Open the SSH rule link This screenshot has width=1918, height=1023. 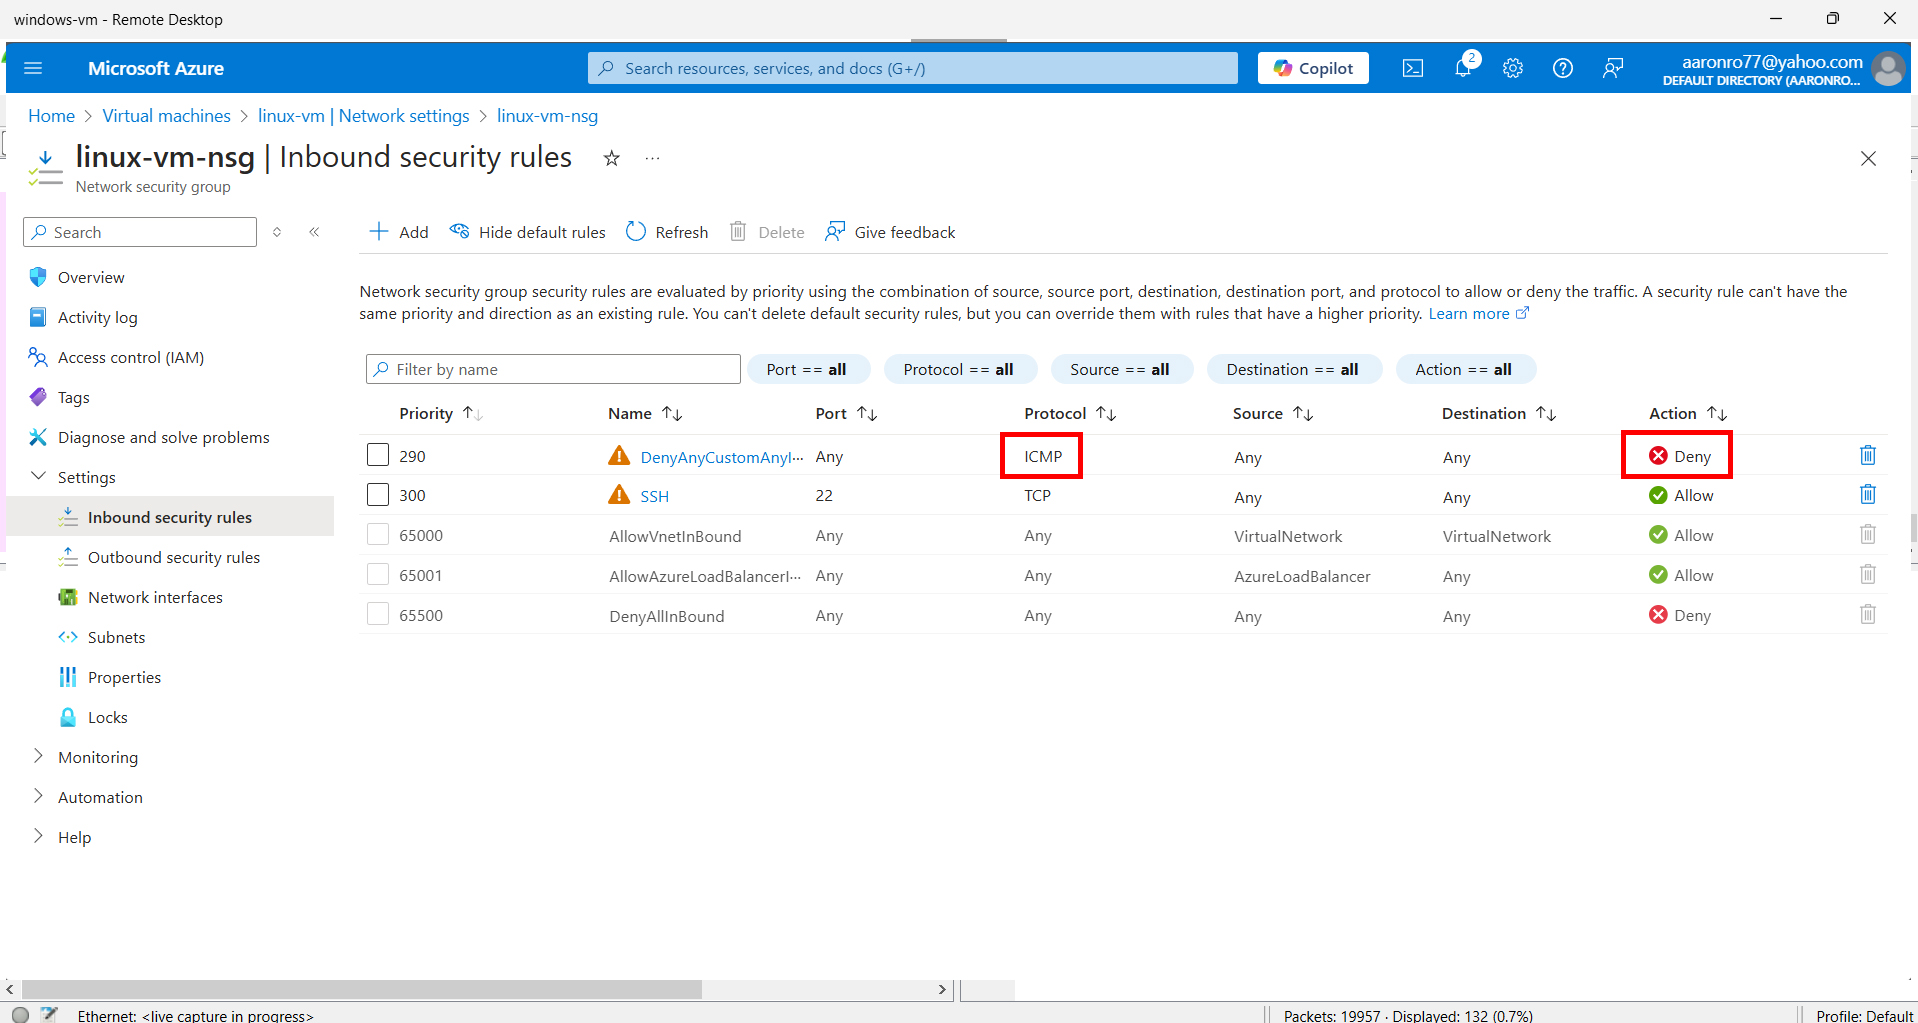click(654, 495)
